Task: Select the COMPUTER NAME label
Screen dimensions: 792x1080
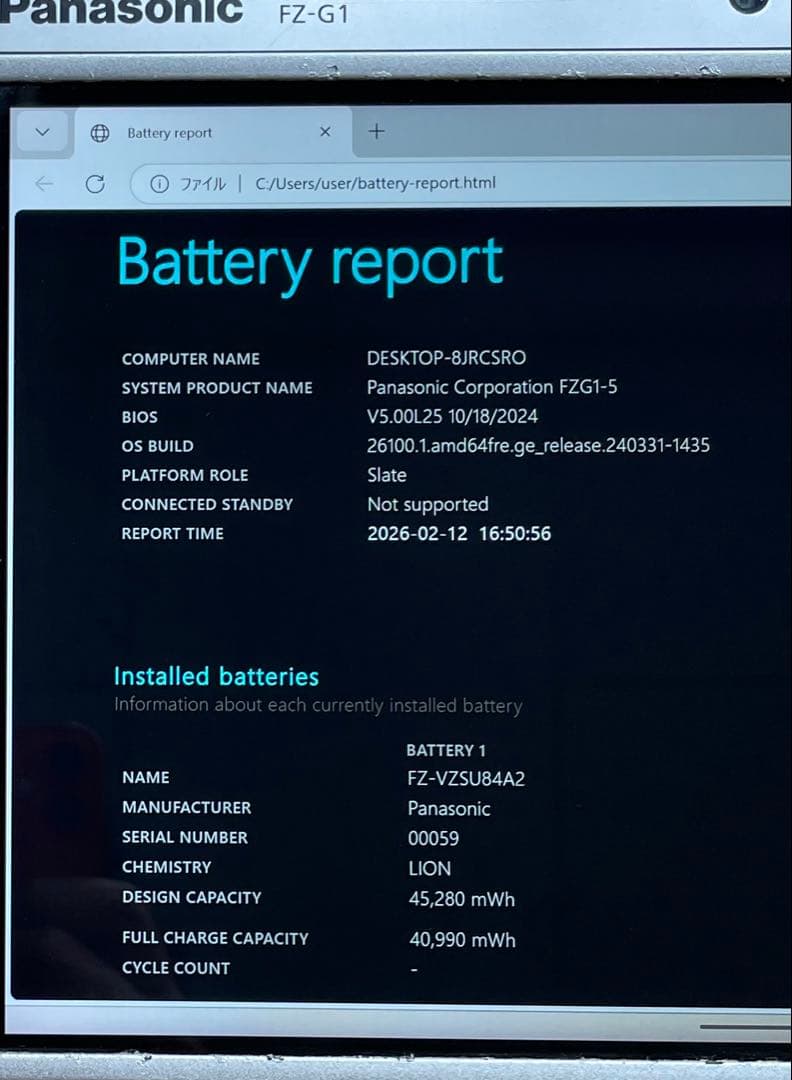Action: (x=191, y=359)
